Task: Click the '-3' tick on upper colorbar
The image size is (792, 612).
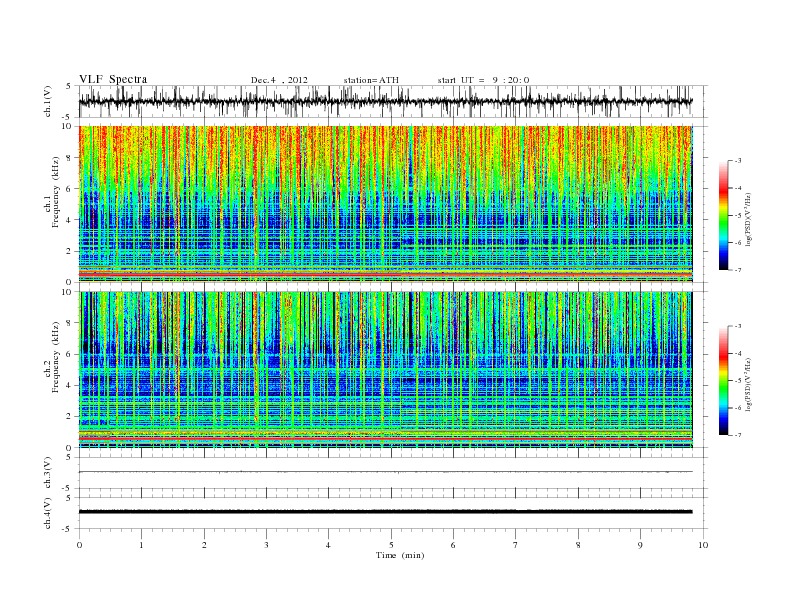Action: coord(737,161)
